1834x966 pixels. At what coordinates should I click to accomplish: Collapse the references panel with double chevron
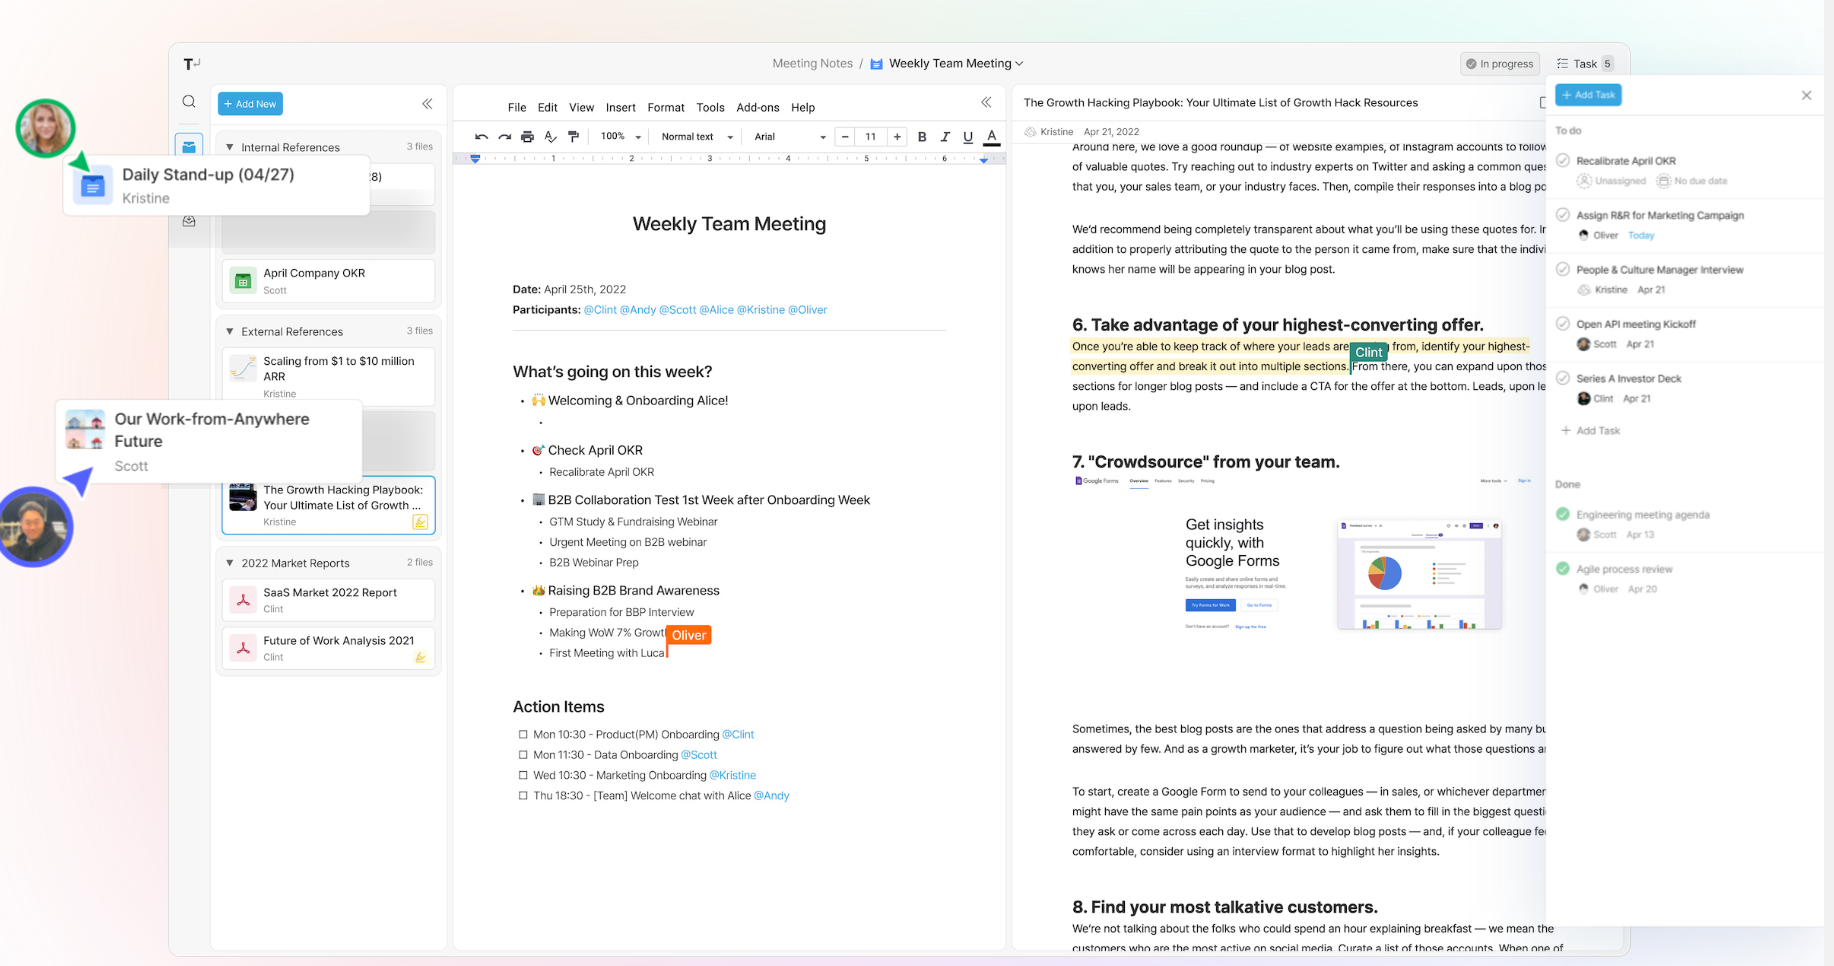click(427, 103)
